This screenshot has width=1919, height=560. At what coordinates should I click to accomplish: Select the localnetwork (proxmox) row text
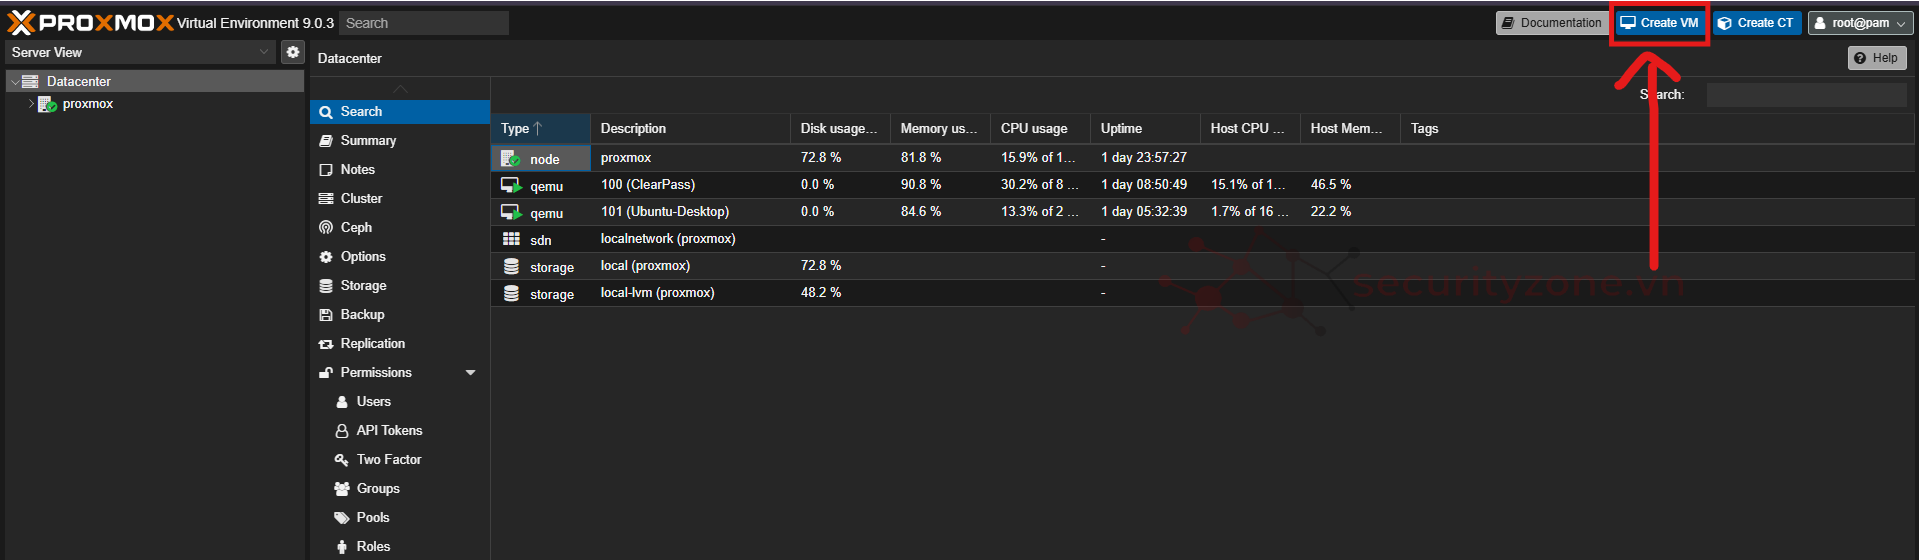[668, 239]
